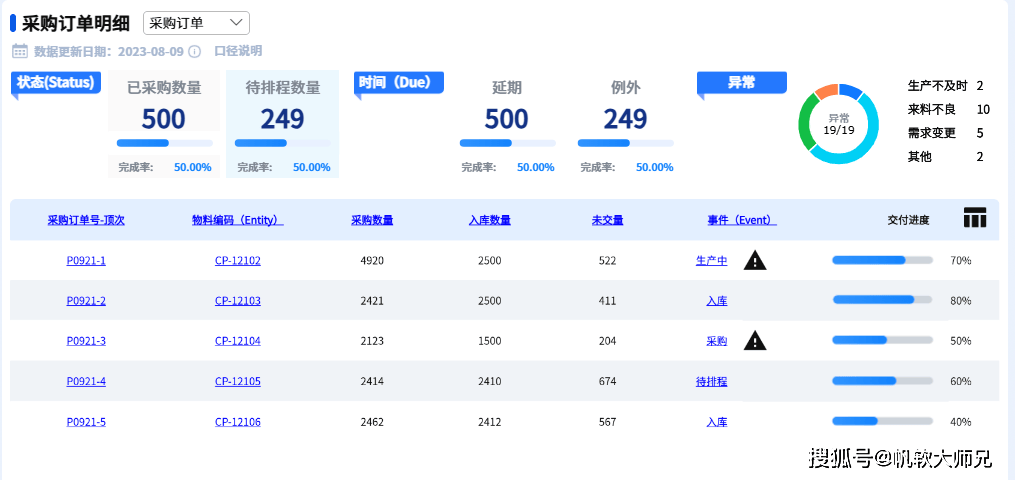Click the 待排程数量 completion progress bar

tap(283, 143)
